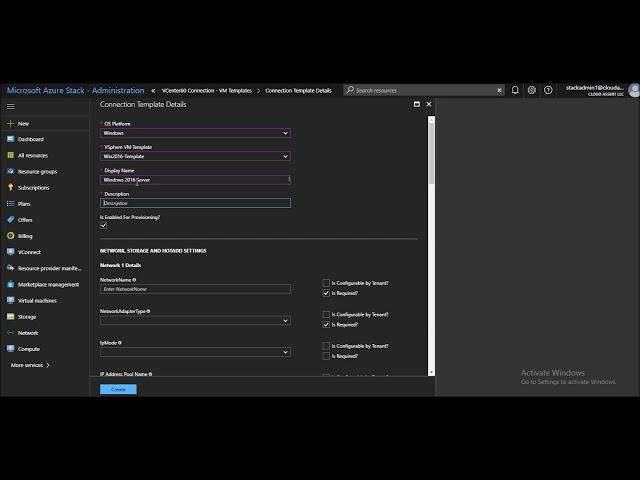This screenshot has height=480, width=640.
Task: Click the blade vertical scrollbar thumb
Action: 431,153
